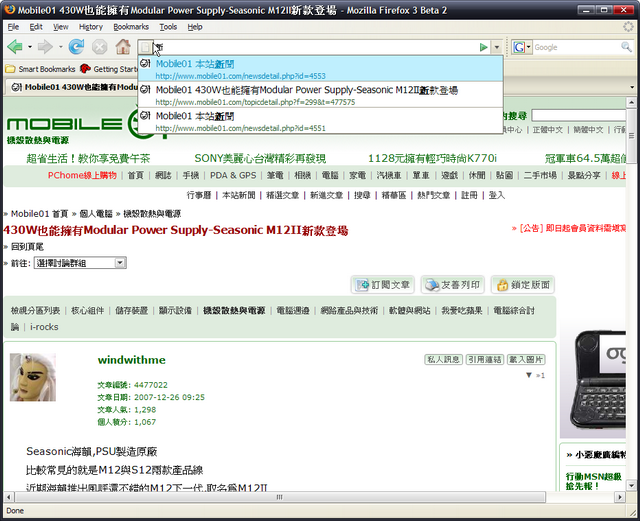The height and width of the screenshot is (521, 640).
Task: Click the 引用連結 button
Action: [485, 359]
